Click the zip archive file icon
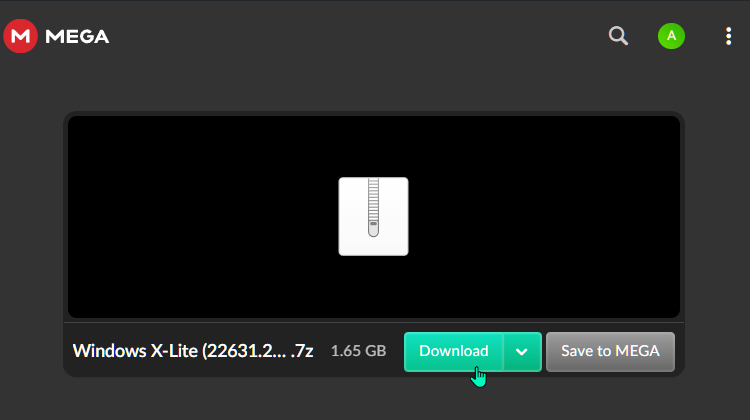This screenshot has height=420, width=750. [x=373, y=216]
